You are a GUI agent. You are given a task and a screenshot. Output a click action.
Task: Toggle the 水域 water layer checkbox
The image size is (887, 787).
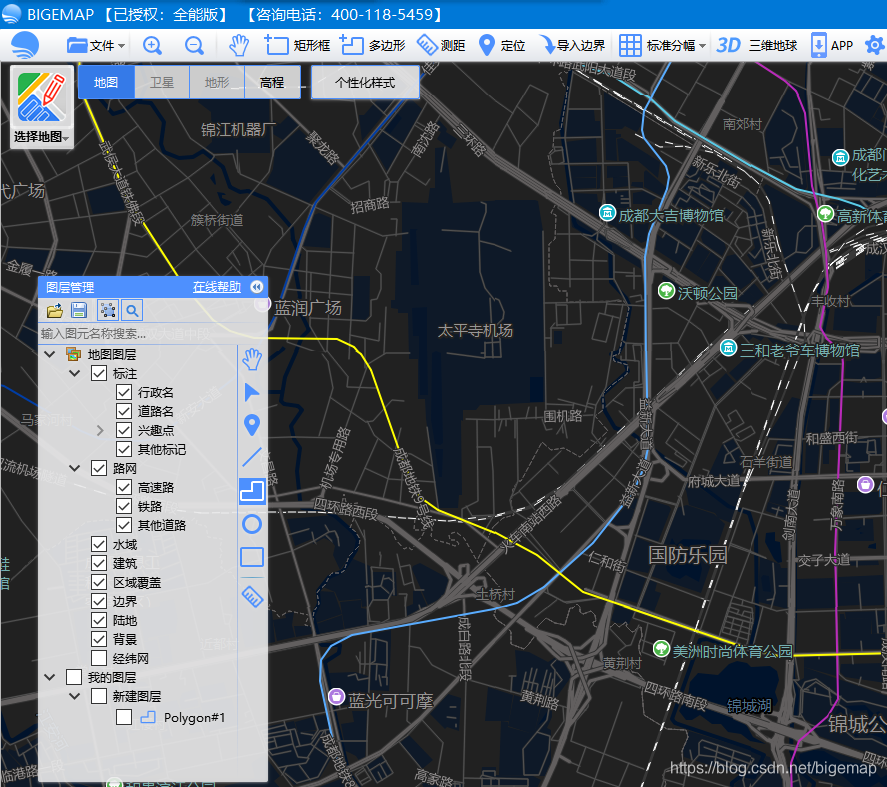(99, 544)
